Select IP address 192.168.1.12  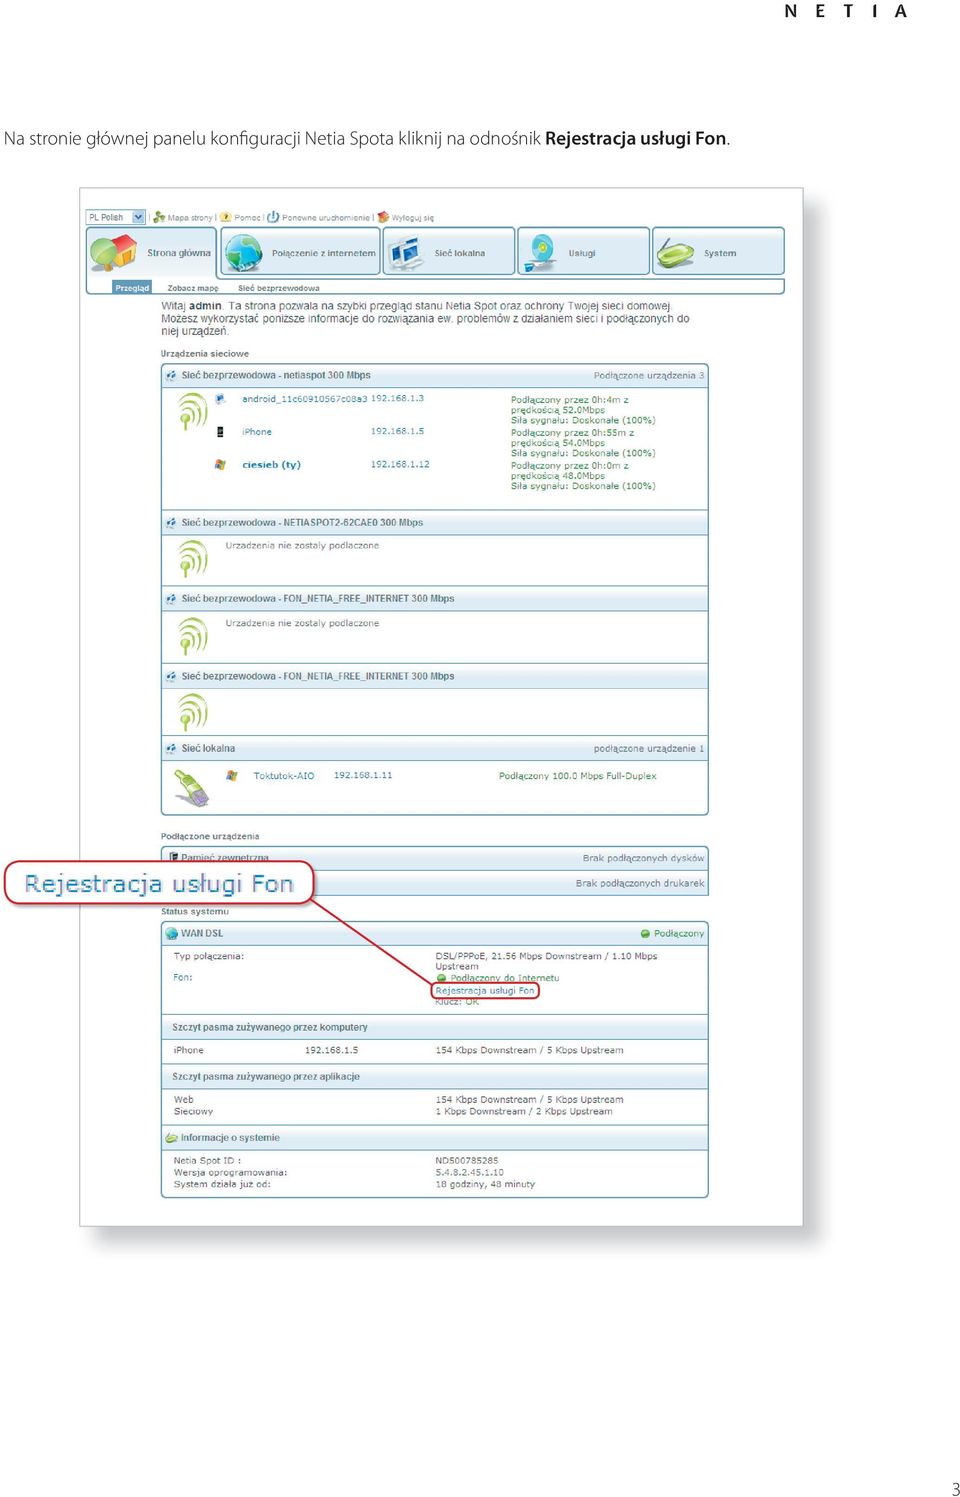coord(400,465)
